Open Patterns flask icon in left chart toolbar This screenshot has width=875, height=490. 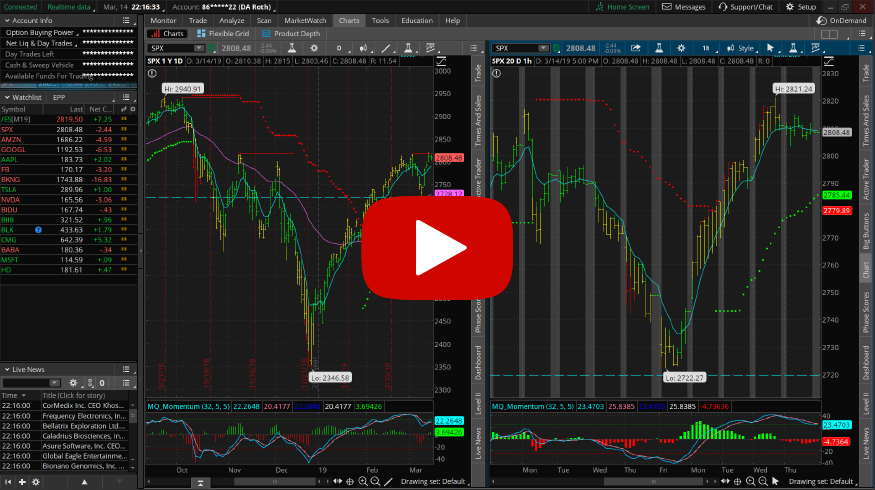click(408, 48)
